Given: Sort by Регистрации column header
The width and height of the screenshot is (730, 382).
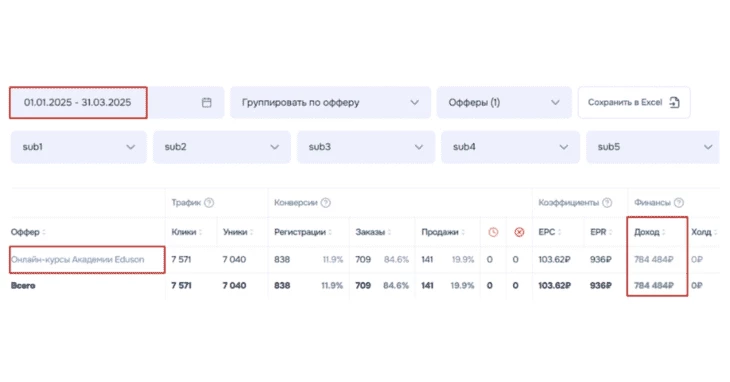Looking at the screenshot, I should pyautogui.click(x=303, y=232).
